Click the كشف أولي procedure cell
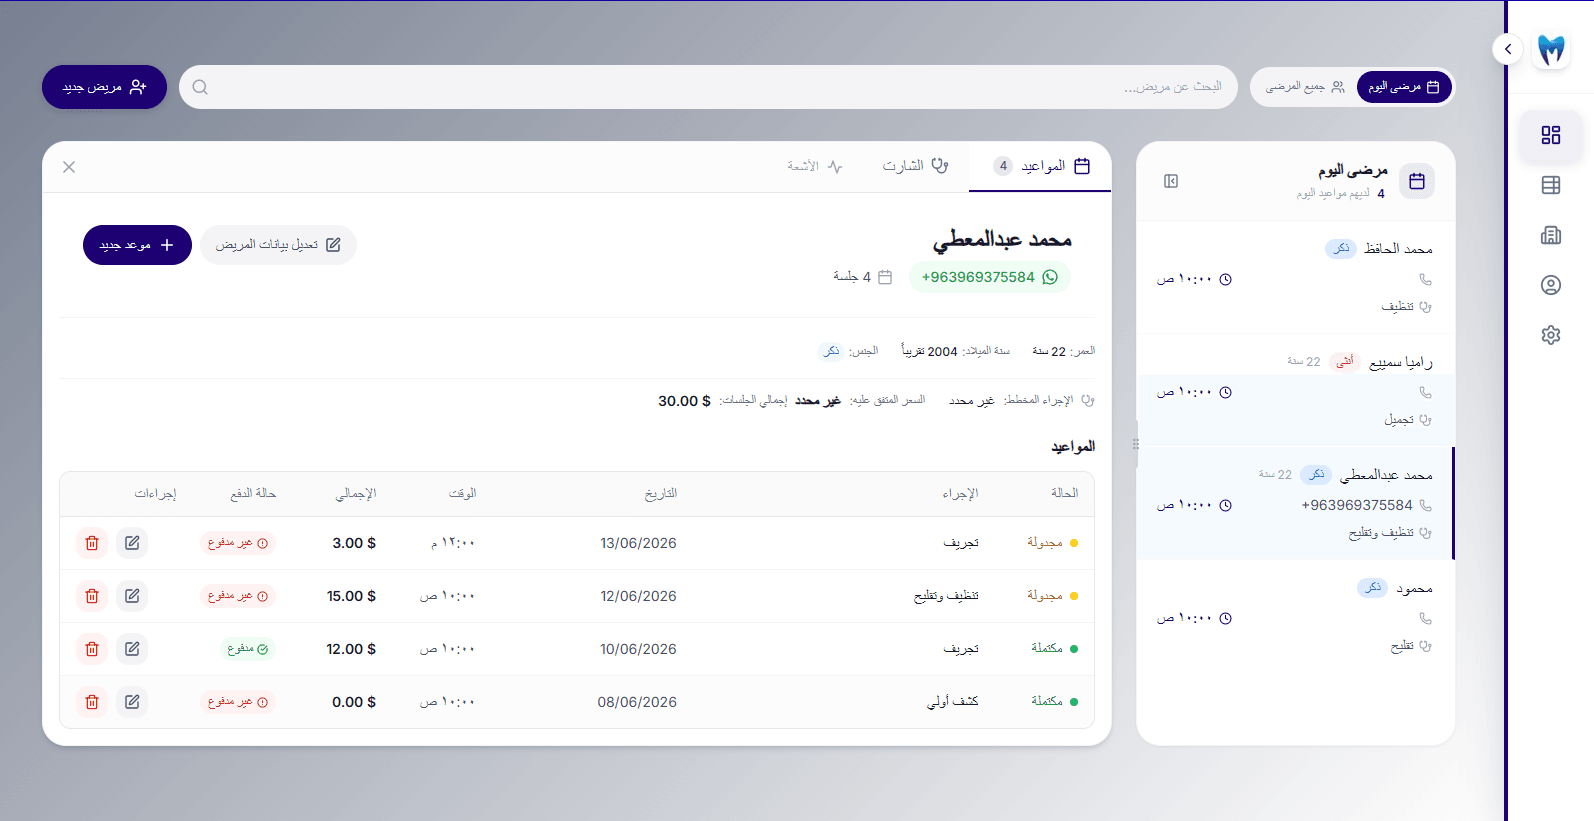The image size is (1594, 821). pyautogui.click(x=952, y=702)
